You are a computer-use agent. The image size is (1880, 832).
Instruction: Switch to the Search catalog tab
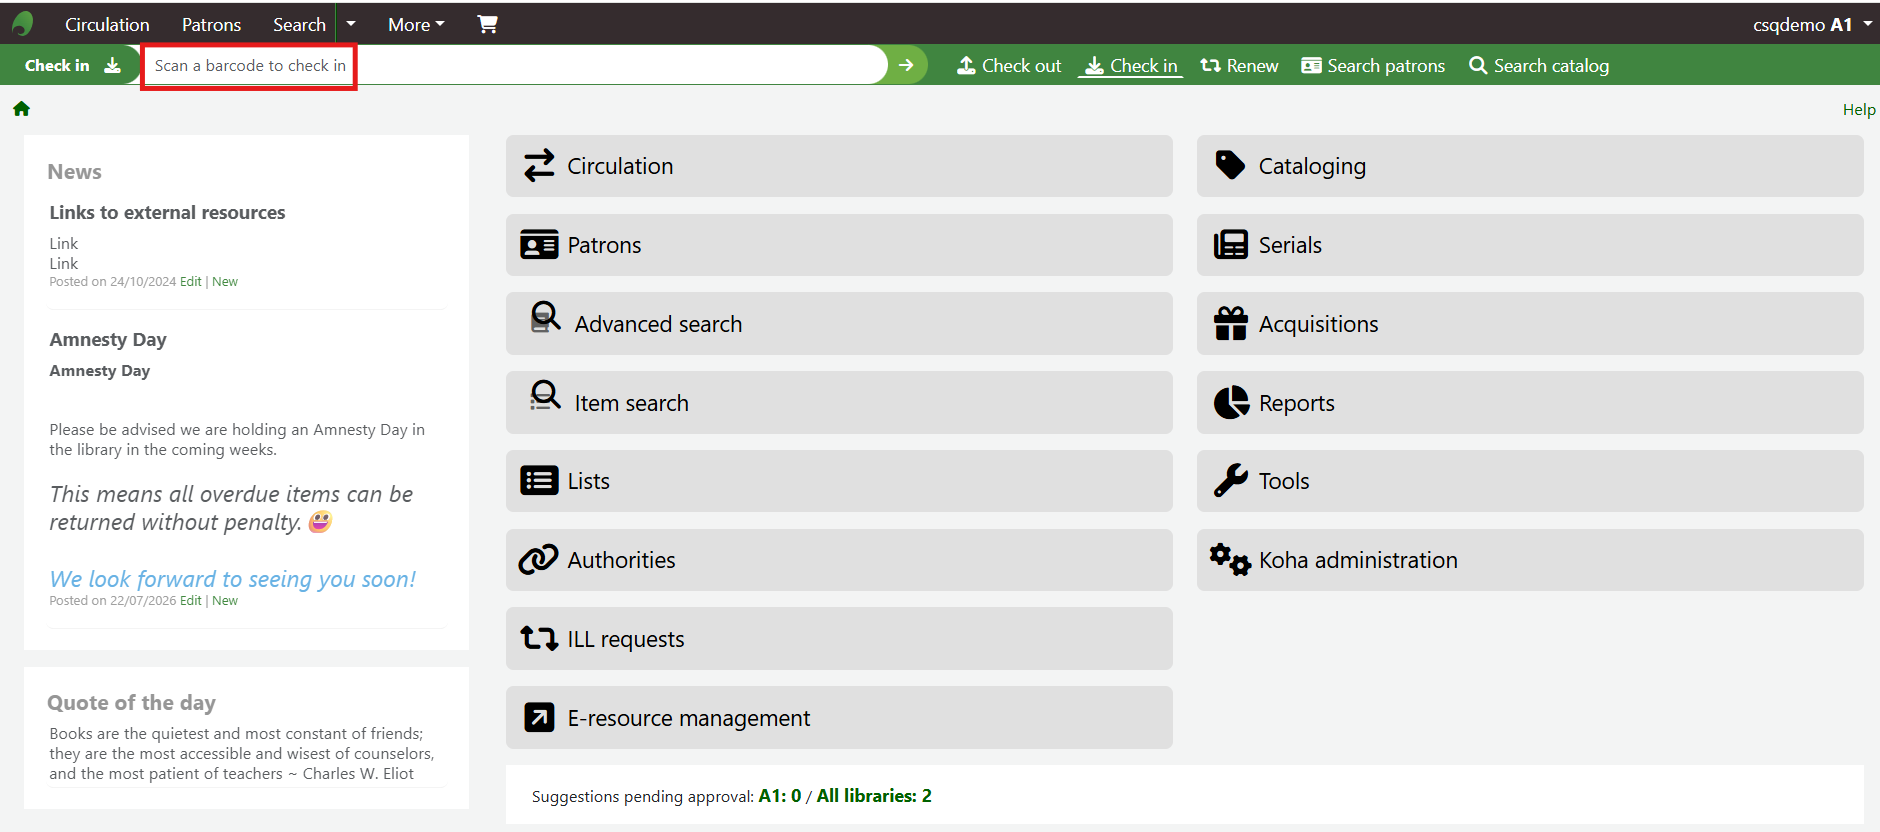(1539, 65)
